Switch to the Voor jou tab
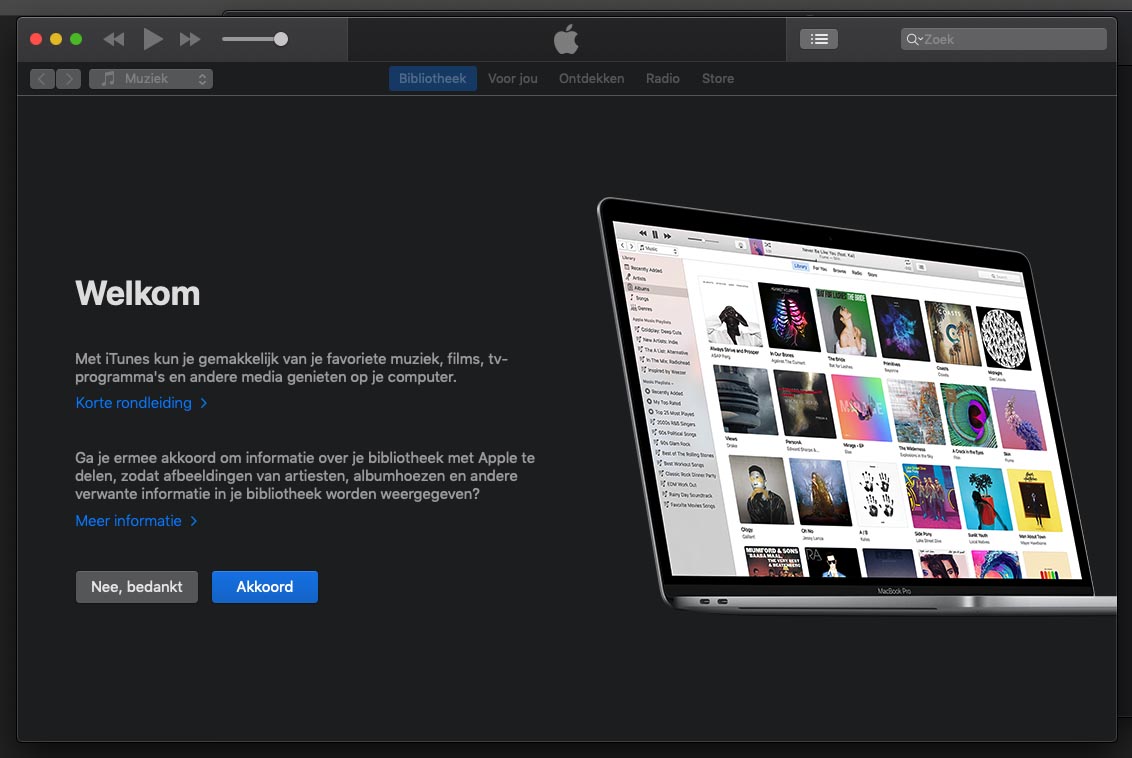 (513, 79)
